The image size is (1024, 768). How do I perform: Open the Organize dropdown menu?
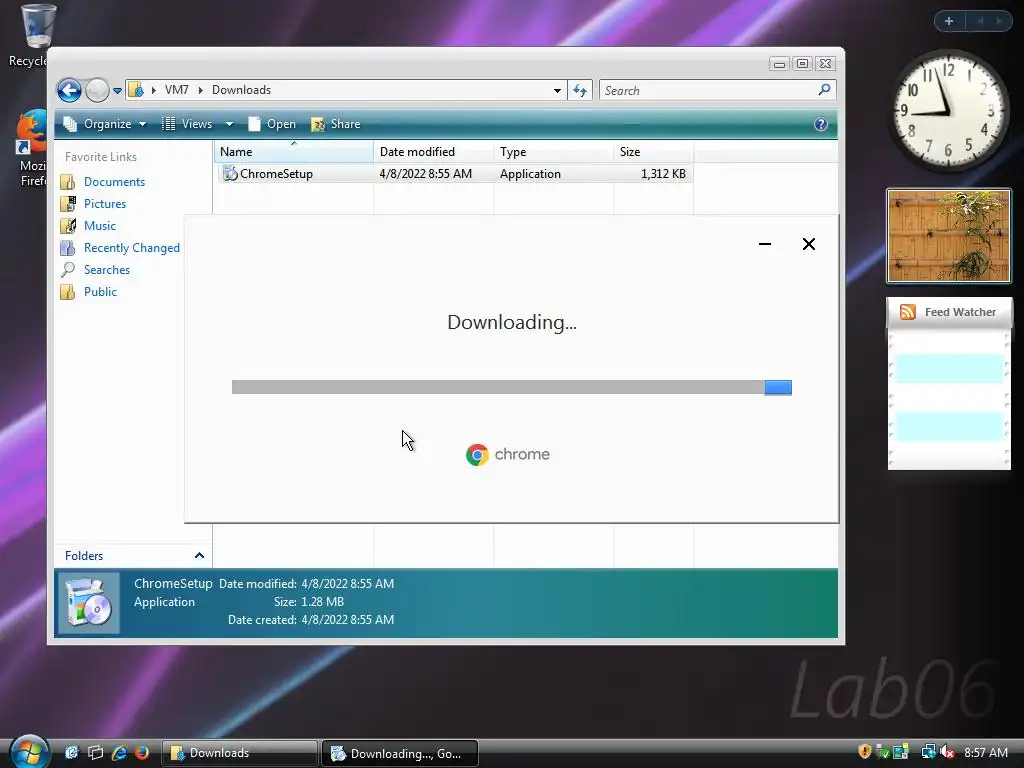pyautogui.click(x=104, y=124)
